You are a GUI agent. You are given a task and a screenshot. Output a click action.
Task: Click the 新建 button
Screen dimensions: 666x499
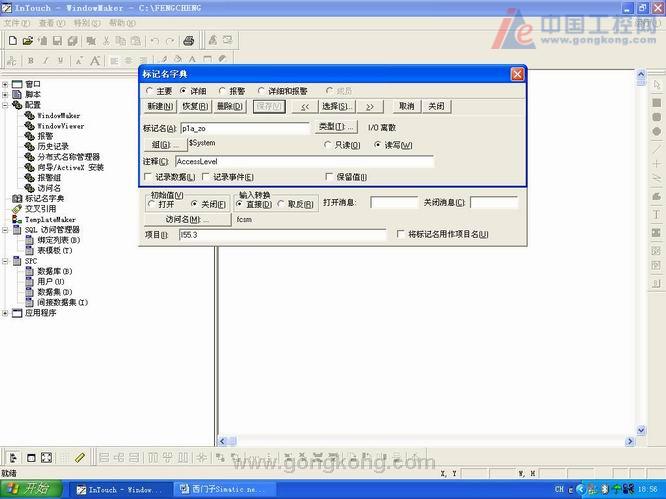[x=160, y=106]
